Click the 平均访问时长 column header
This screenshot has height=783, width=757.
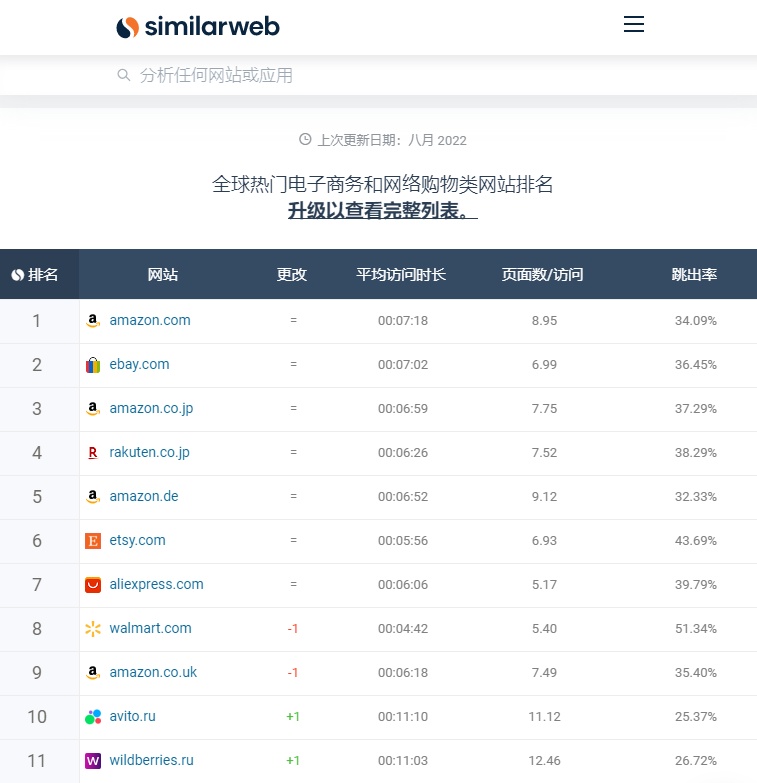[x=401, y=275]
